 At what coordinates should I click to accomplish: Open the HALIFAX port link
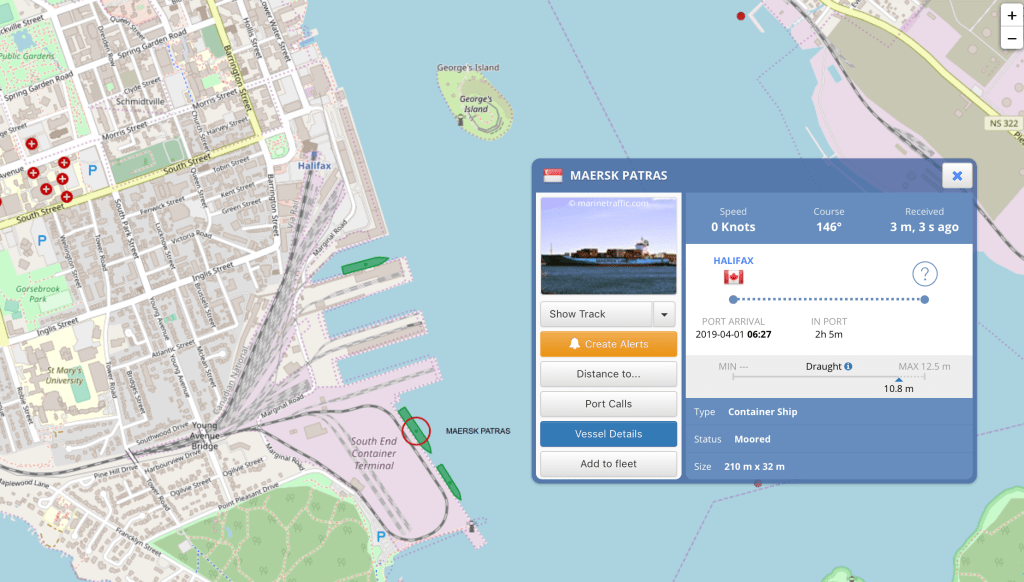[x=733, y=260]
